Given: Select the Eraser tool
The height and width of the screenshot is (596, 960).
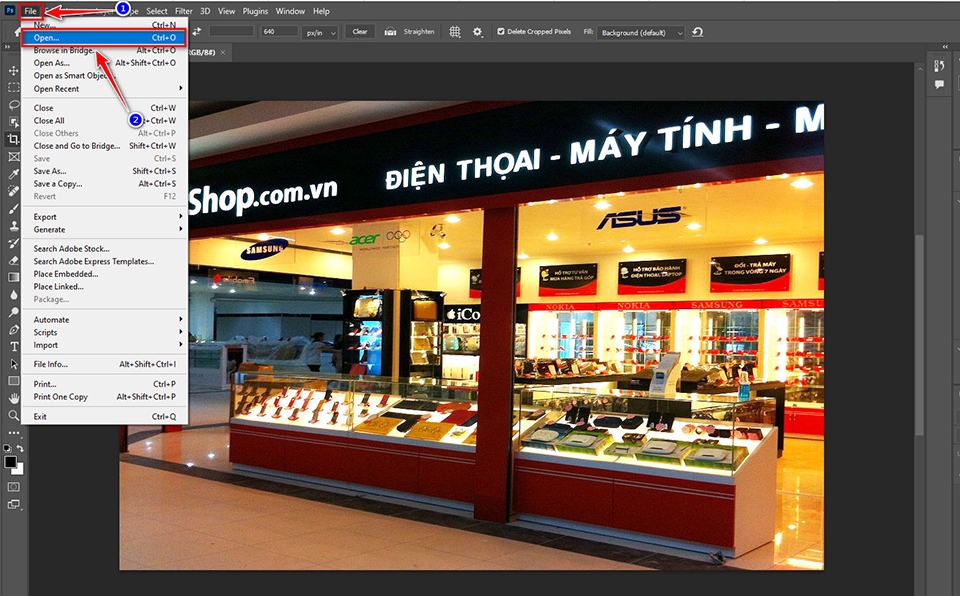Looking at the screenshot, I should tap(13, 260).
